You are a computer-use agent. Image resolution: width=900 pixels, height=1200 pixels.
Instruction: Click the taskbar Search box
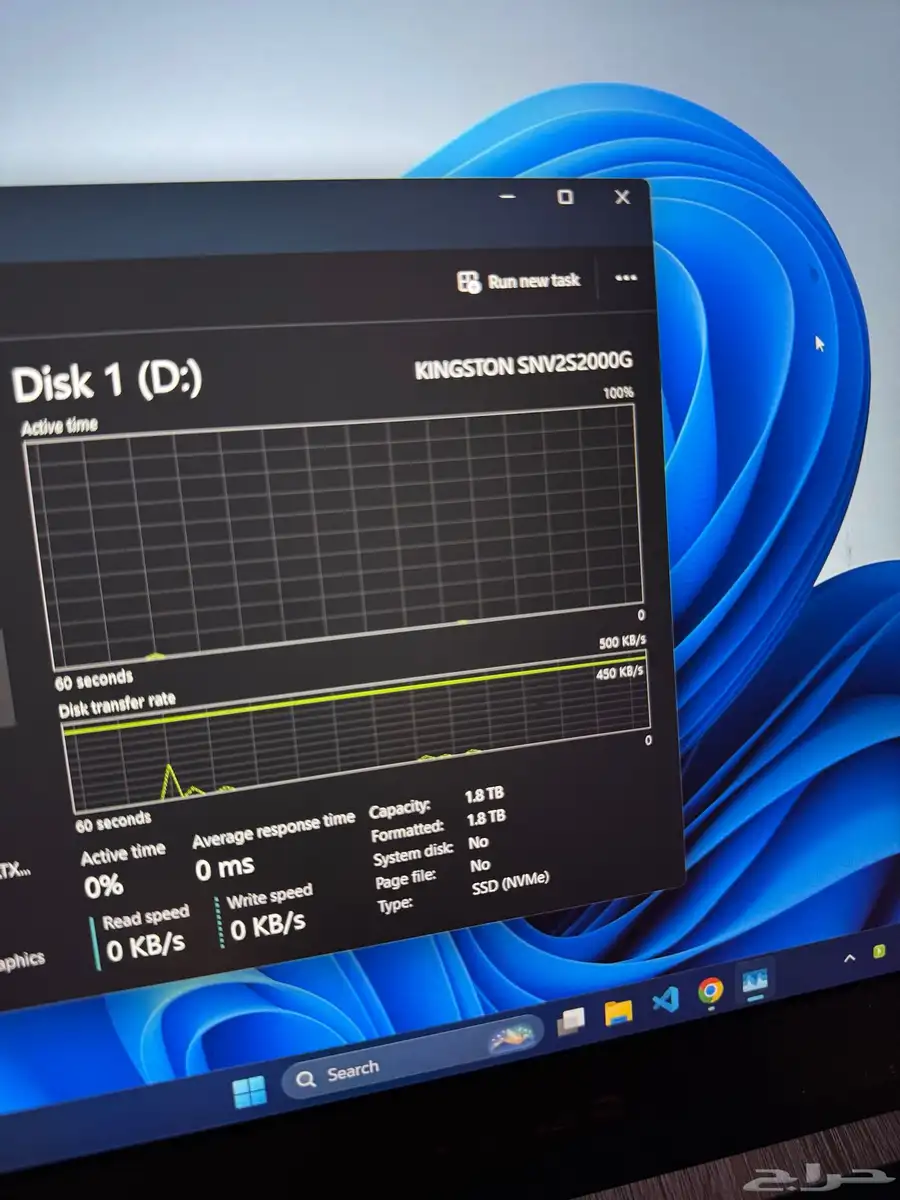[x=412, y=1060]
